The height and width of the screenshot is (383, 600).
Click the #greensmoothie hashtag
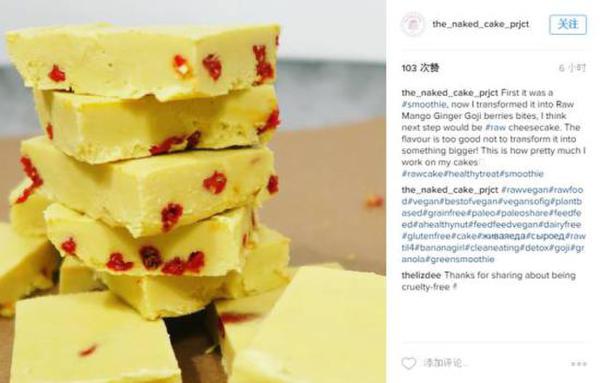click(x=462, y=259)
